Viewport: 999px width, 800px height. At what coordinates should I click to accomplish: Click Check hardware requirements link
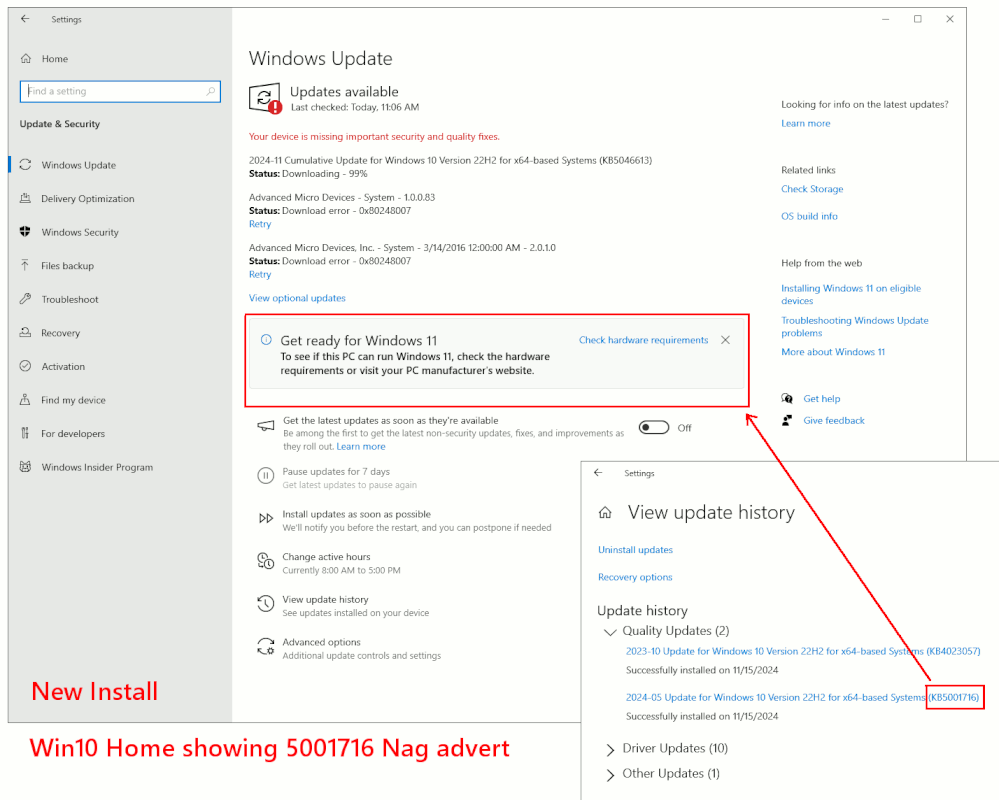point(643,340)
